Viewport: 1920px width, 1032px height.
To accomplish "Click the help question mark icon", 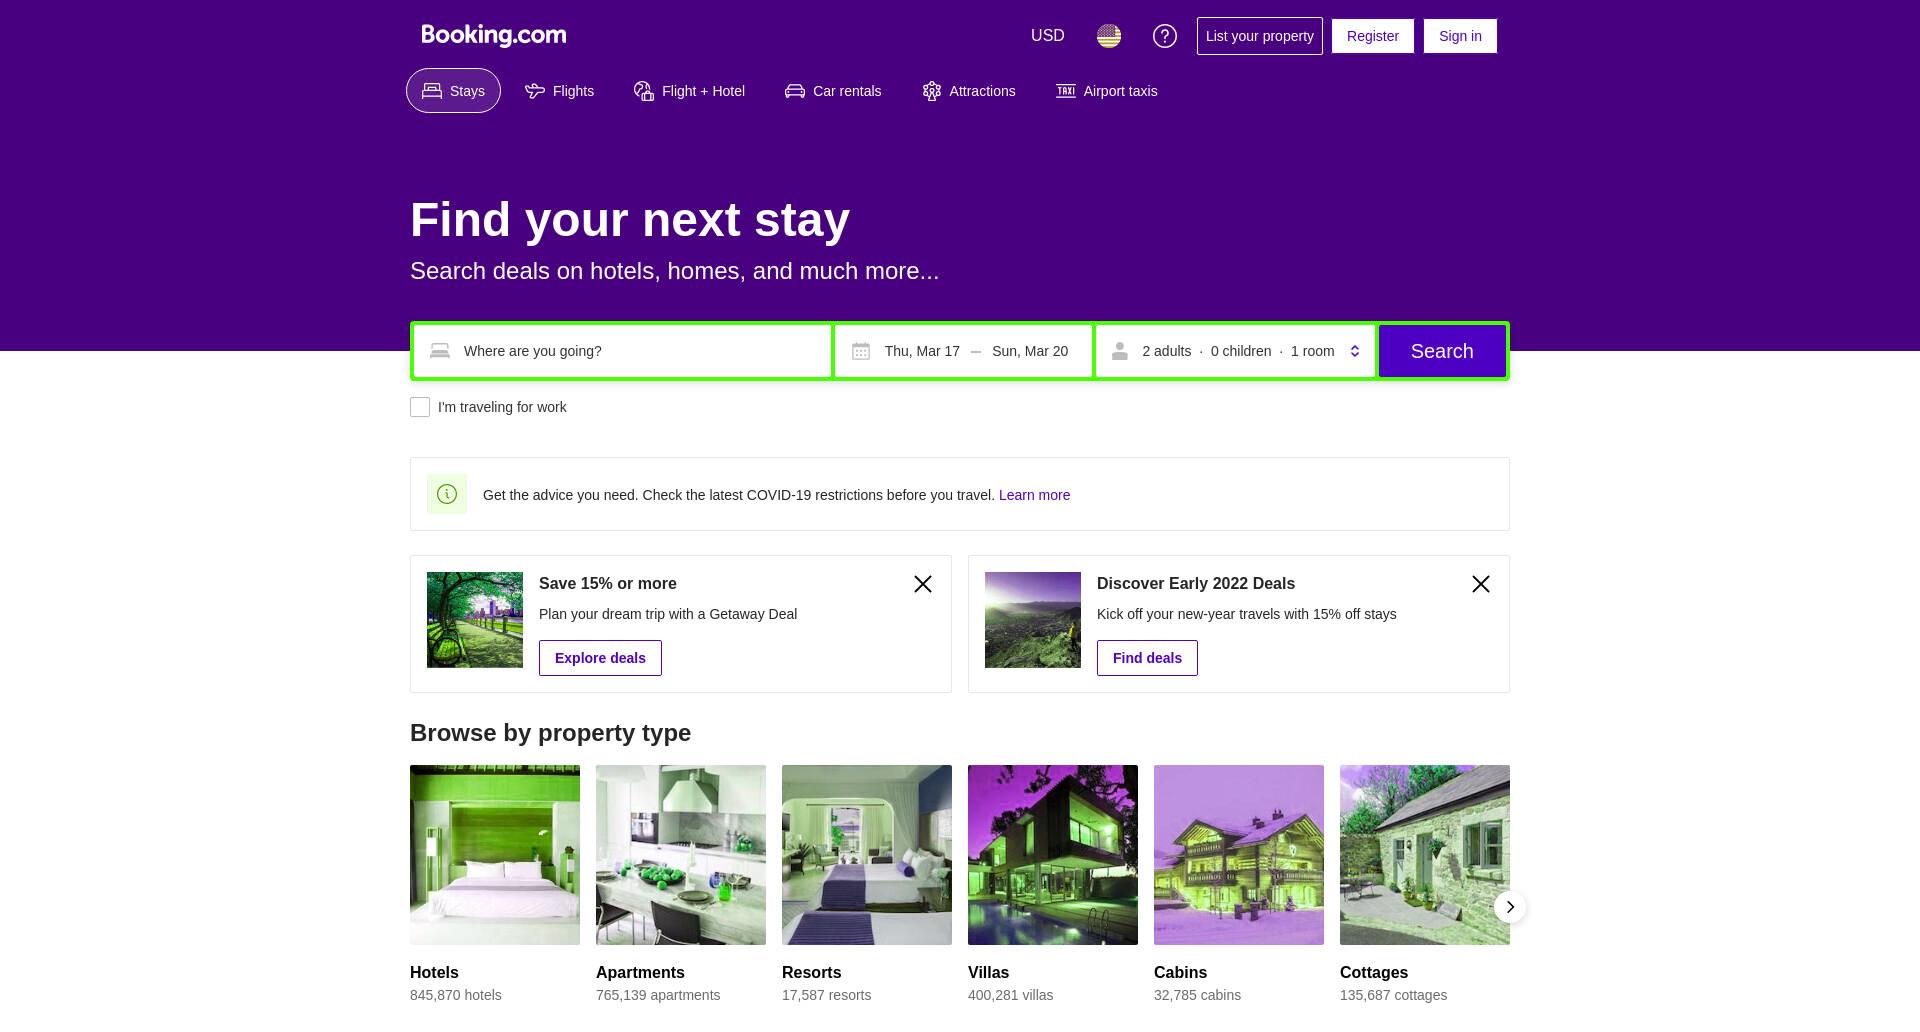I will pyautogui.click(x=1164, y=36).
